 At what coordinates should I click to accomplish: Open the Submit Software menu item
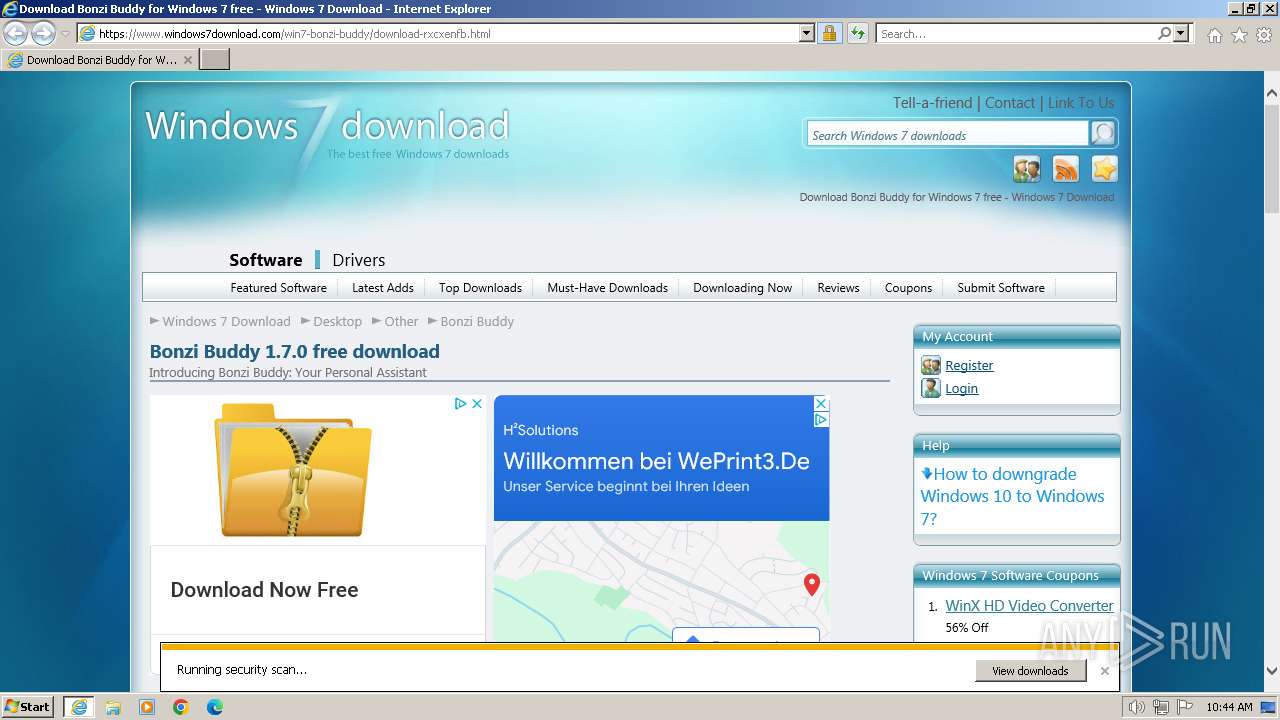tap(1001, 288)
